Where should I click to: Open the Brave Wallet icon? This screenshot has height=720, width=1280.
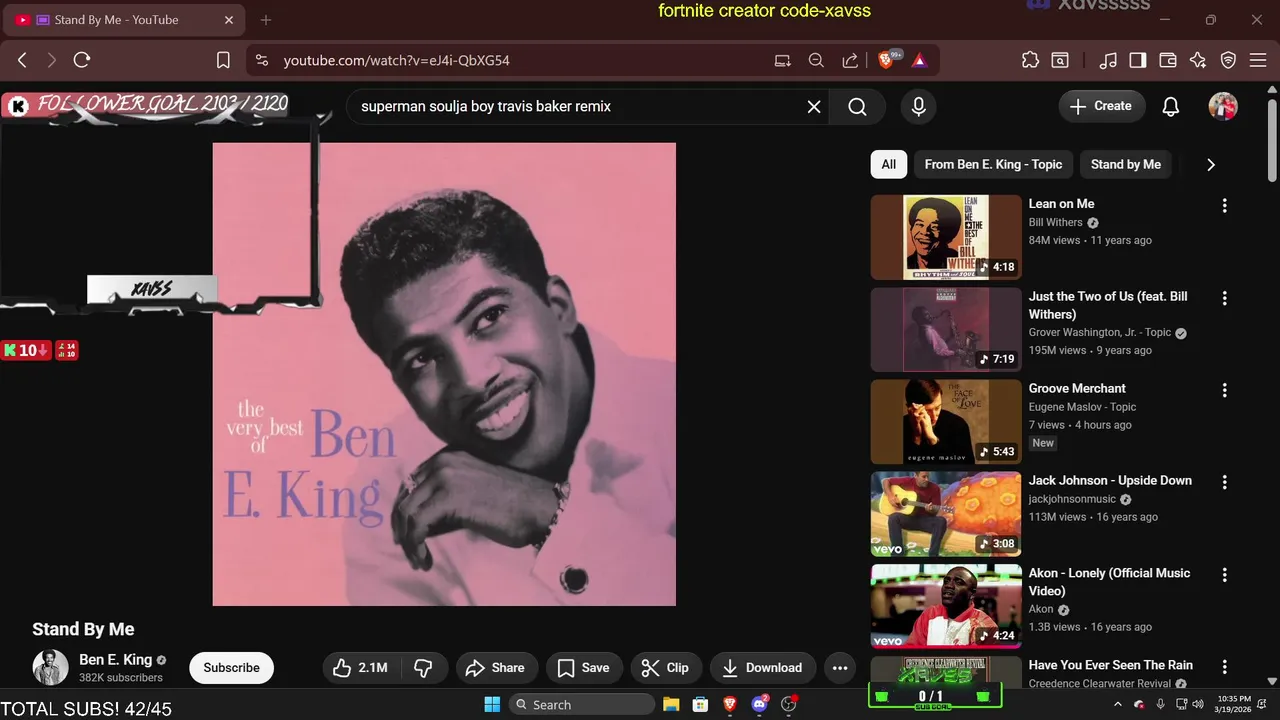[x=1168, y=60]
